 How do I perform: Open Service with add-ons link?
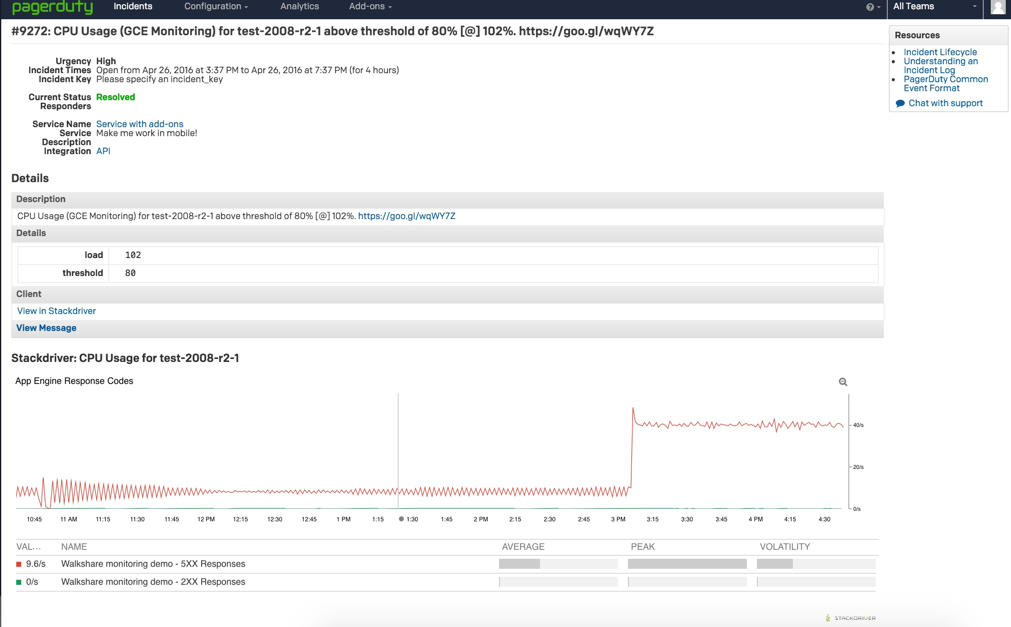tap(140, 124)
